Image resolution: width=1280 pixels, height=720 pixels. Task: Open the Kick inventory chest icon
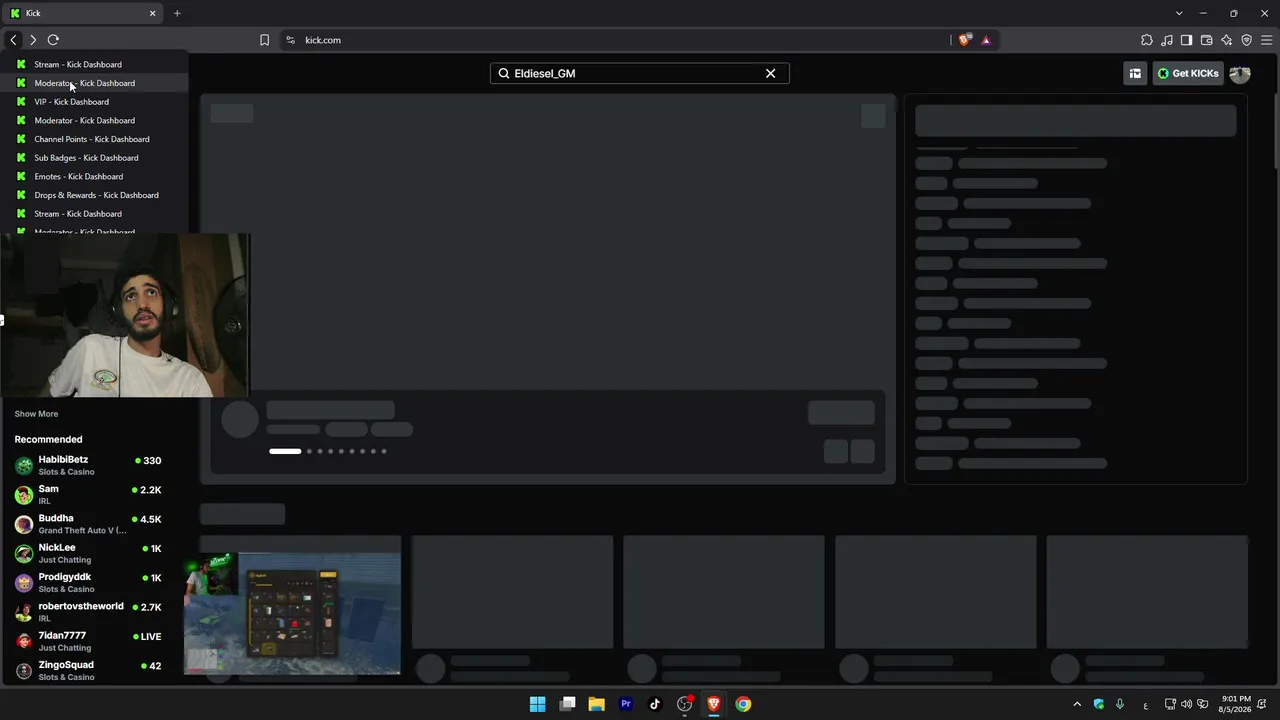1135,73
